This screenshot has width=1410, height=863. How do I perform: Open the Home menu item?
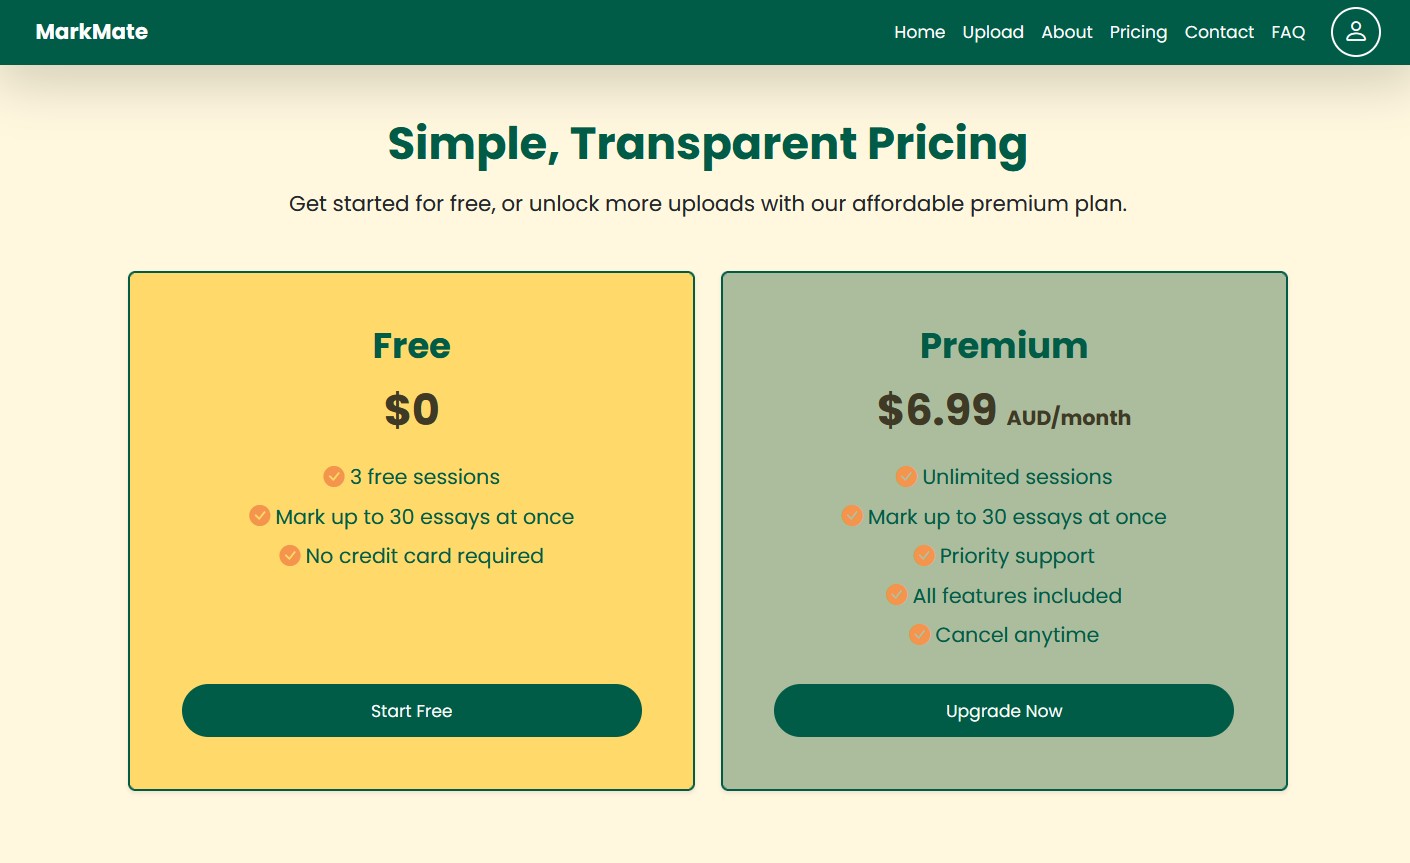[x=919, y=32]
